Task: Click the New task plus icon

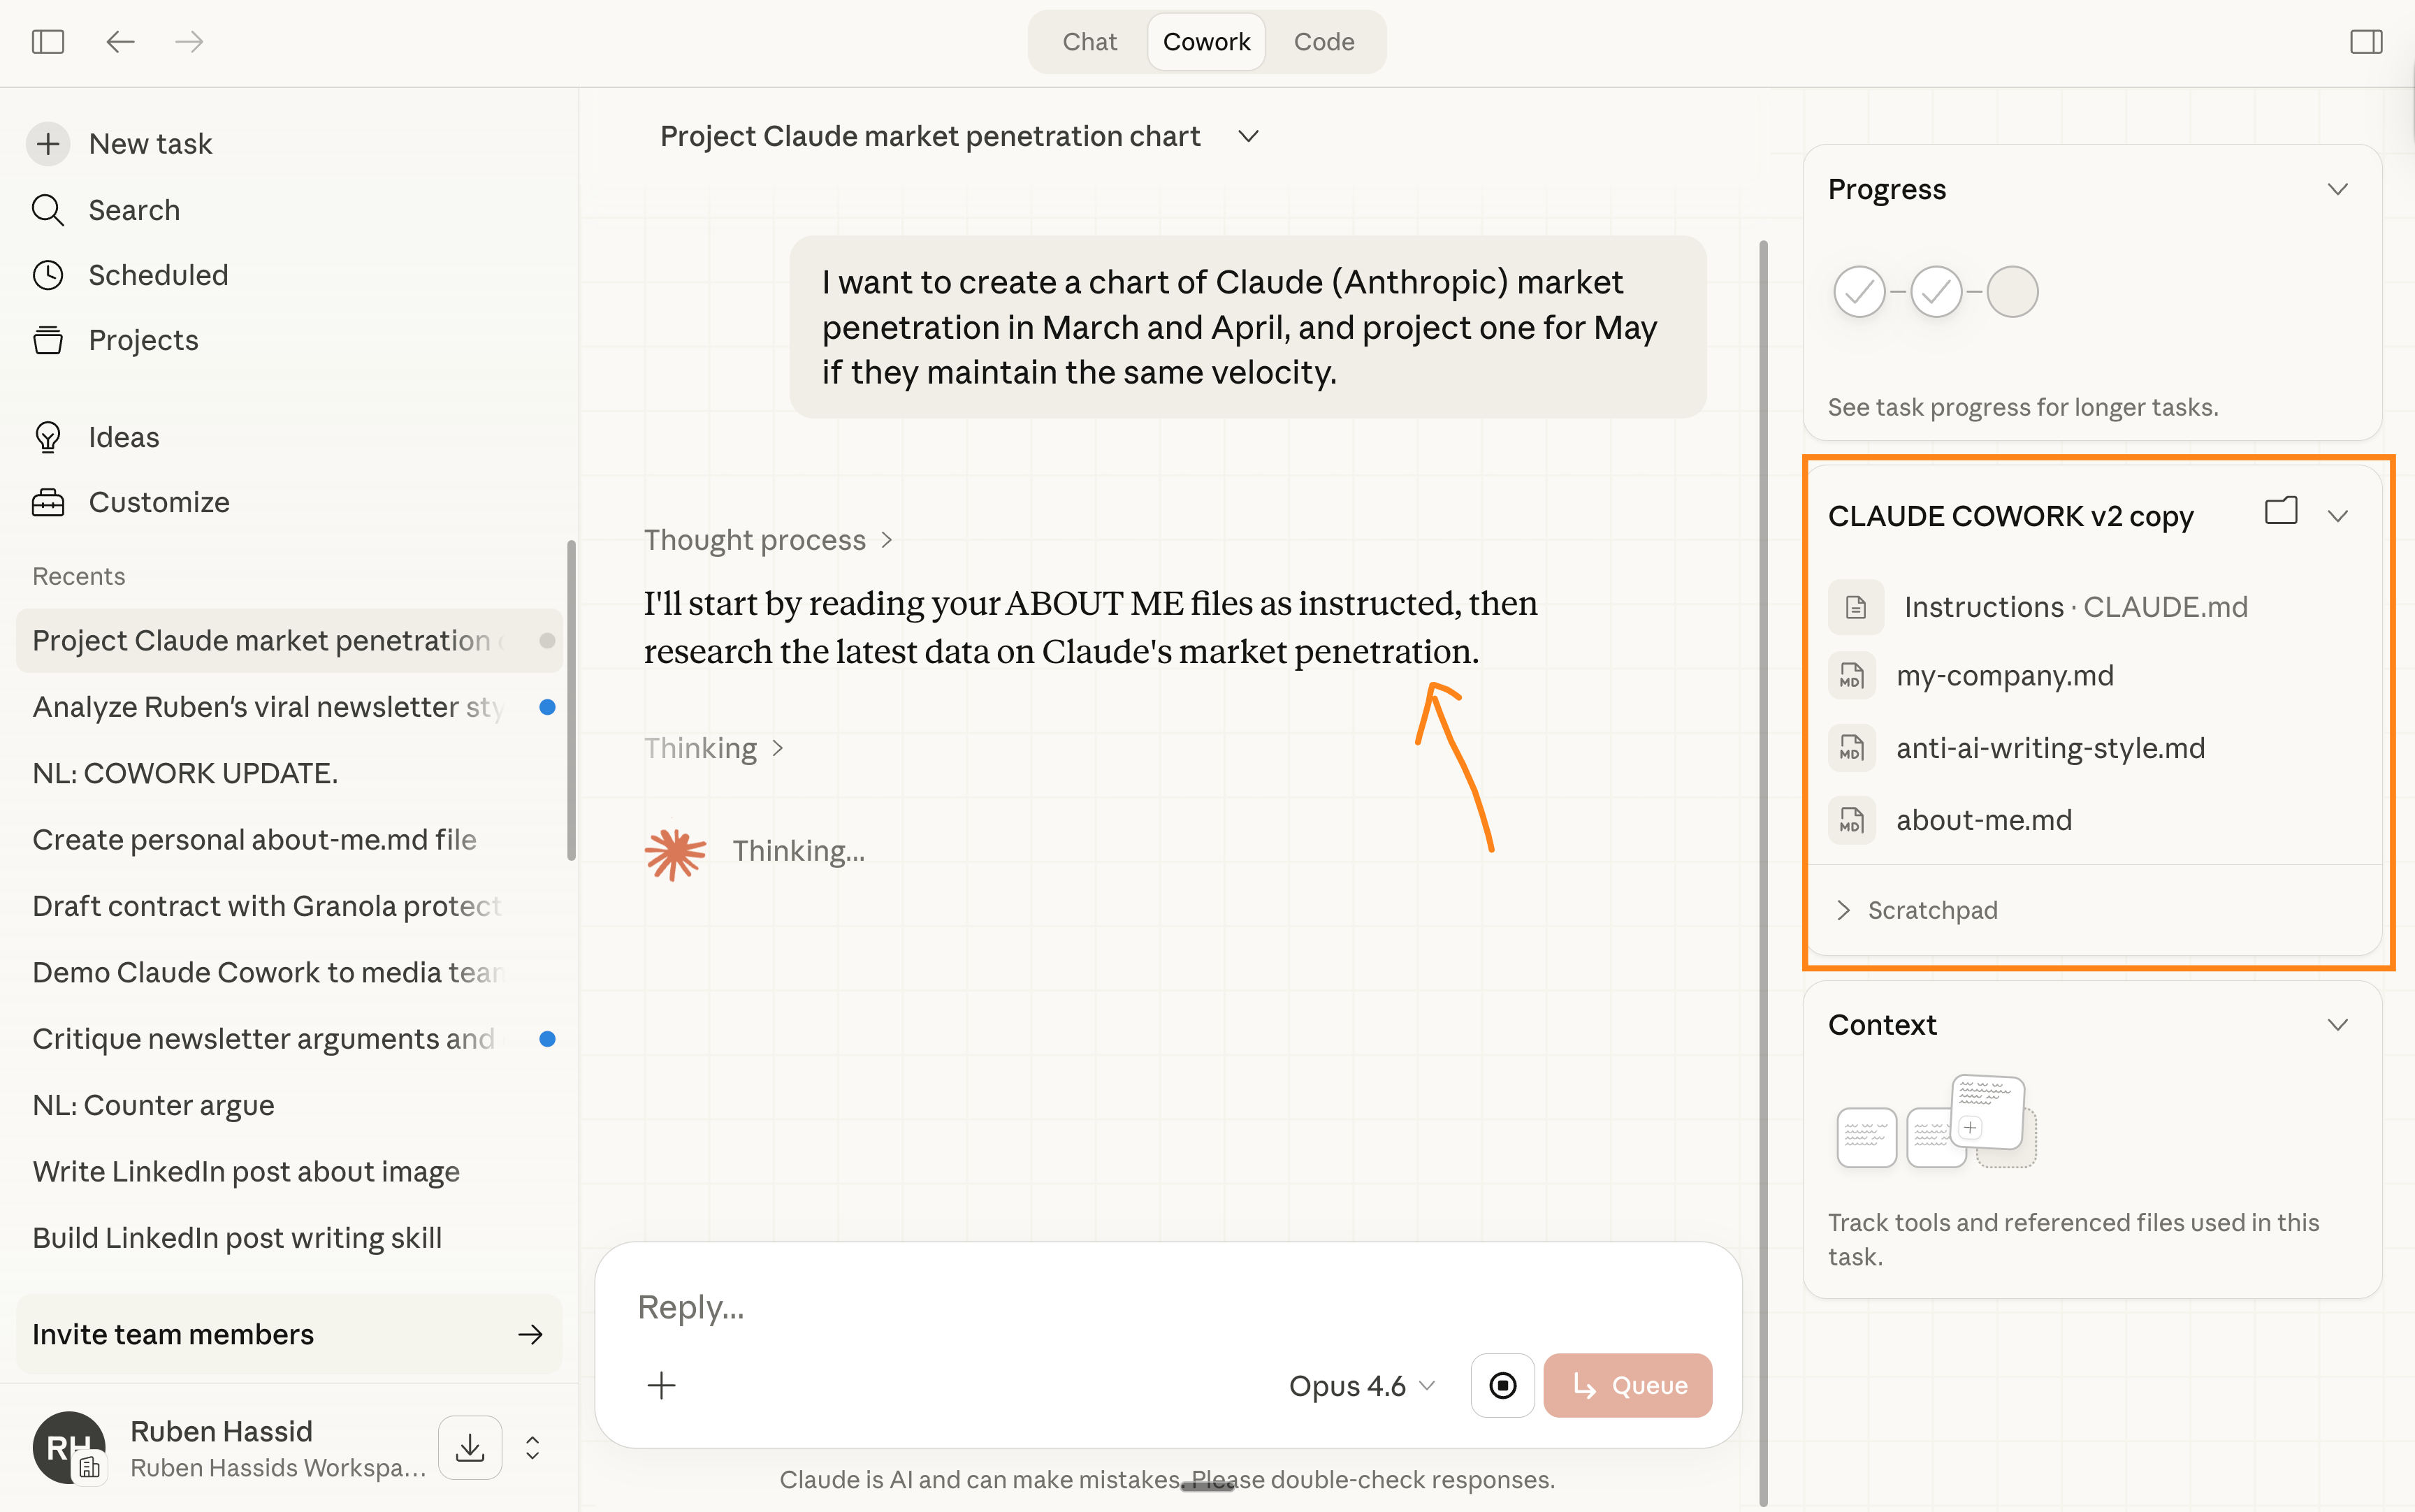Action: [48, 144]
